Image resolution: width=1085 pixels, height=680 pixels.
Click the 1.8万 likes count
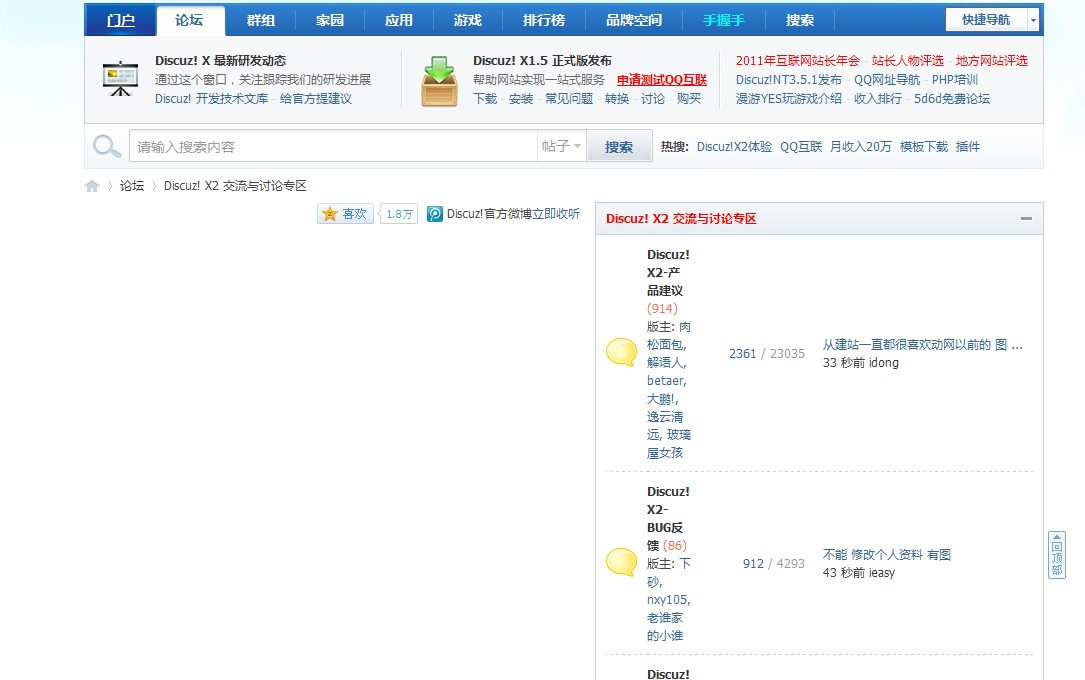[399, 214]
